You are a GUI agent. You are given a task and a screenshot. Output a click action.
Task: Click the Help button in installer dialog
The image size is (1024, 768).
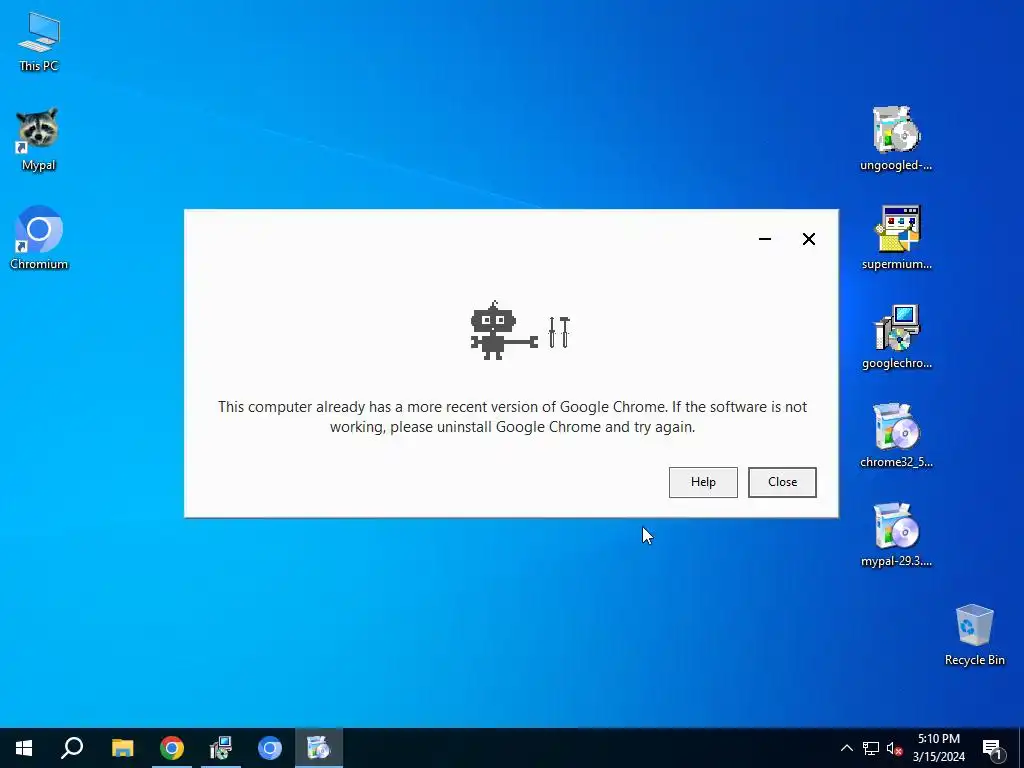(703, 482)
